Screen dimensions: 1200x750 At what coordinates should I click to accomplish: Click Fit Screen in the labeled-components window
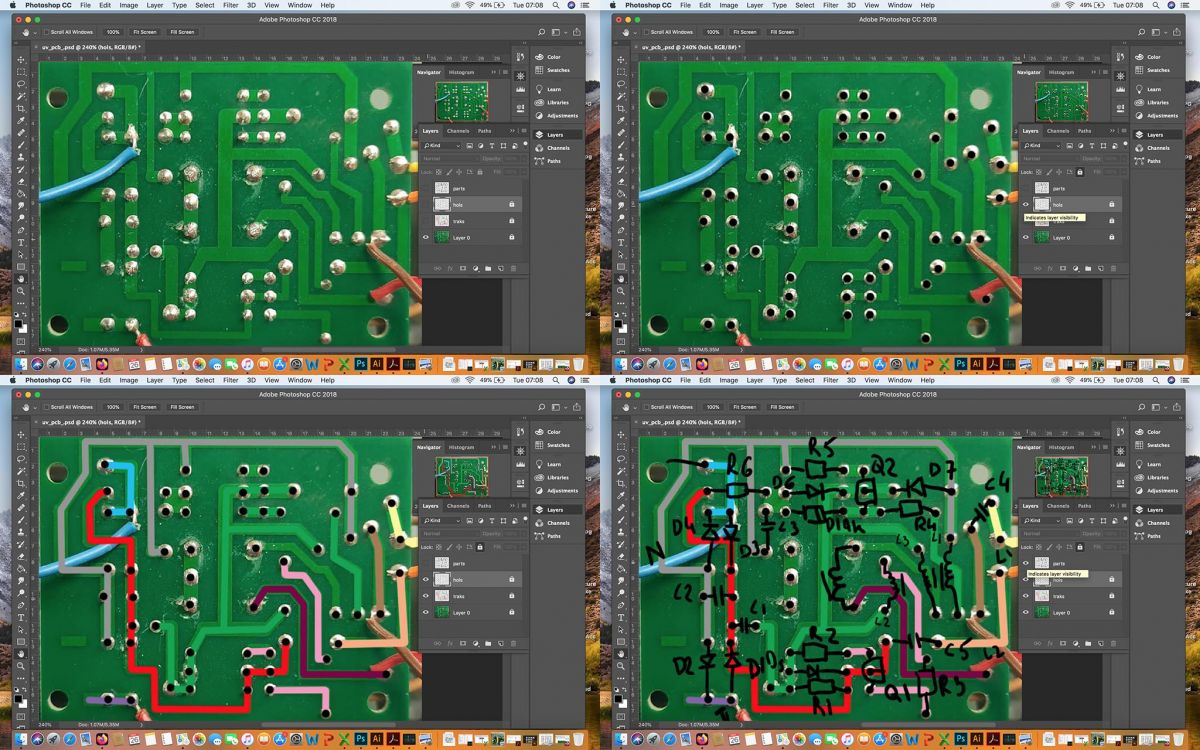[745, 407]
